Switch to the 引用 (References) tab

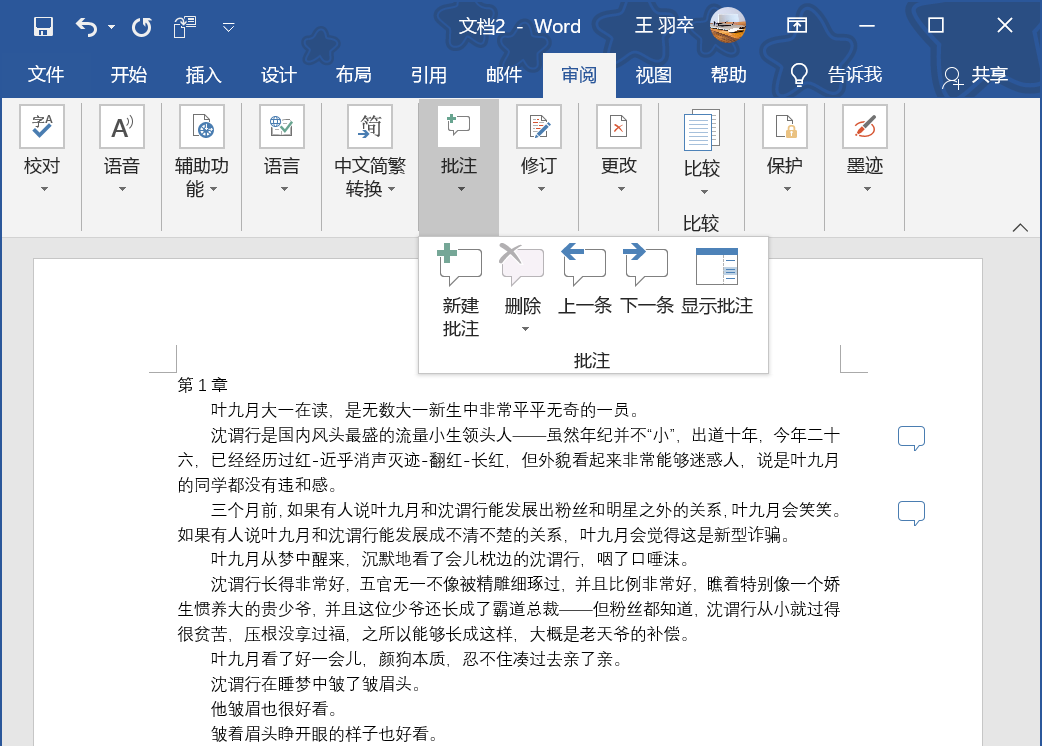click(429, 74)
